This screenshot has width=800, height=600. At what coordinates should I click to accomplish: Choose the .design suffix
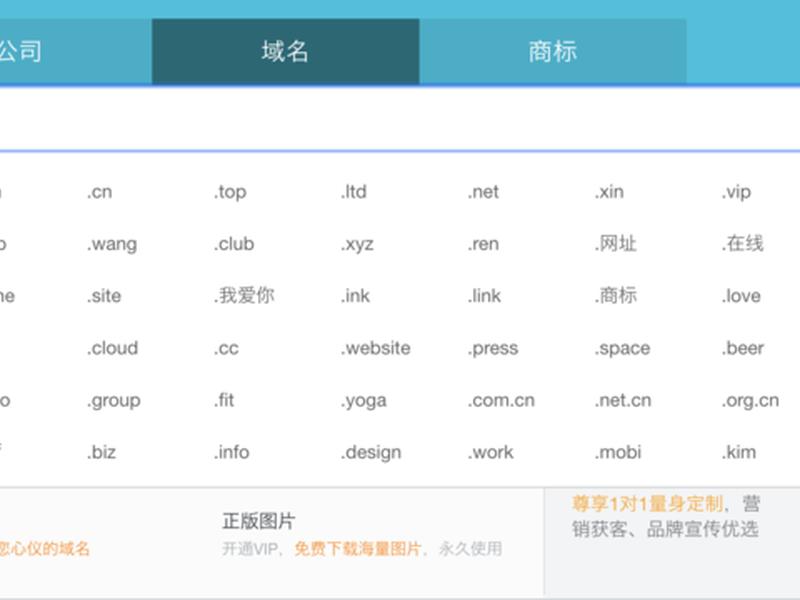[x=371, y=453]
